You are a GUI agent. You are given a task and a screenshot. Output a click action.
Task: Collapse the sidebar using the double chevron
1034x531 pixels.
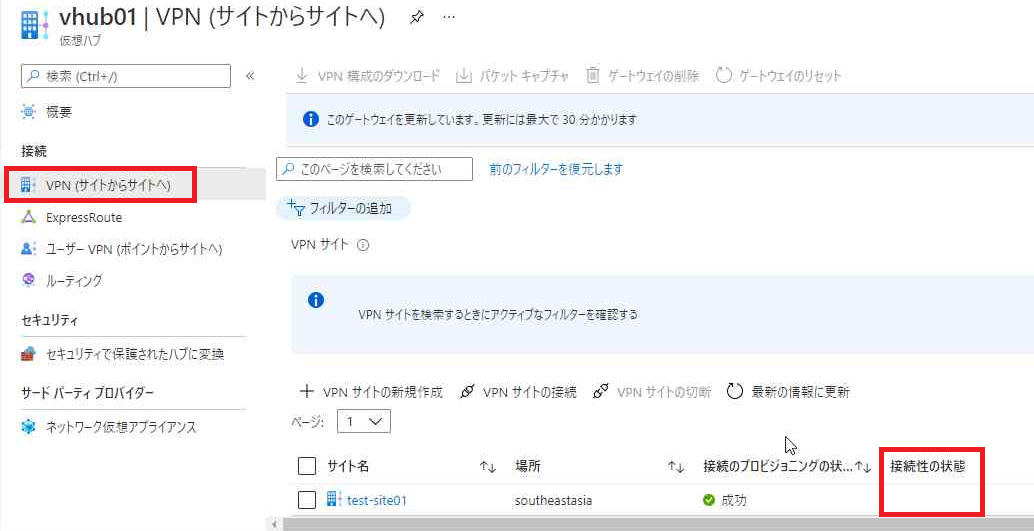point(250,76)
